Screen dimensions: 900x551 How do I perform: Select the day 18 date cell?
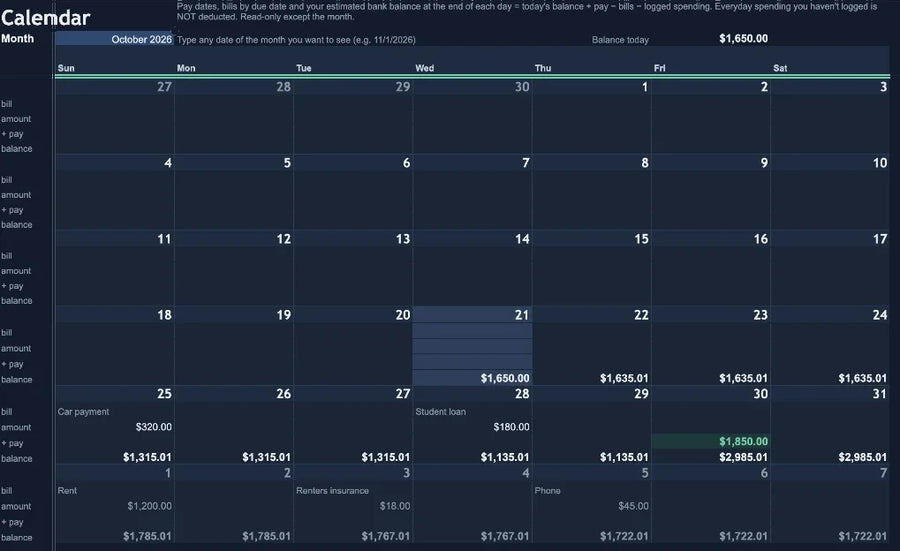click(x=114, y=315)
